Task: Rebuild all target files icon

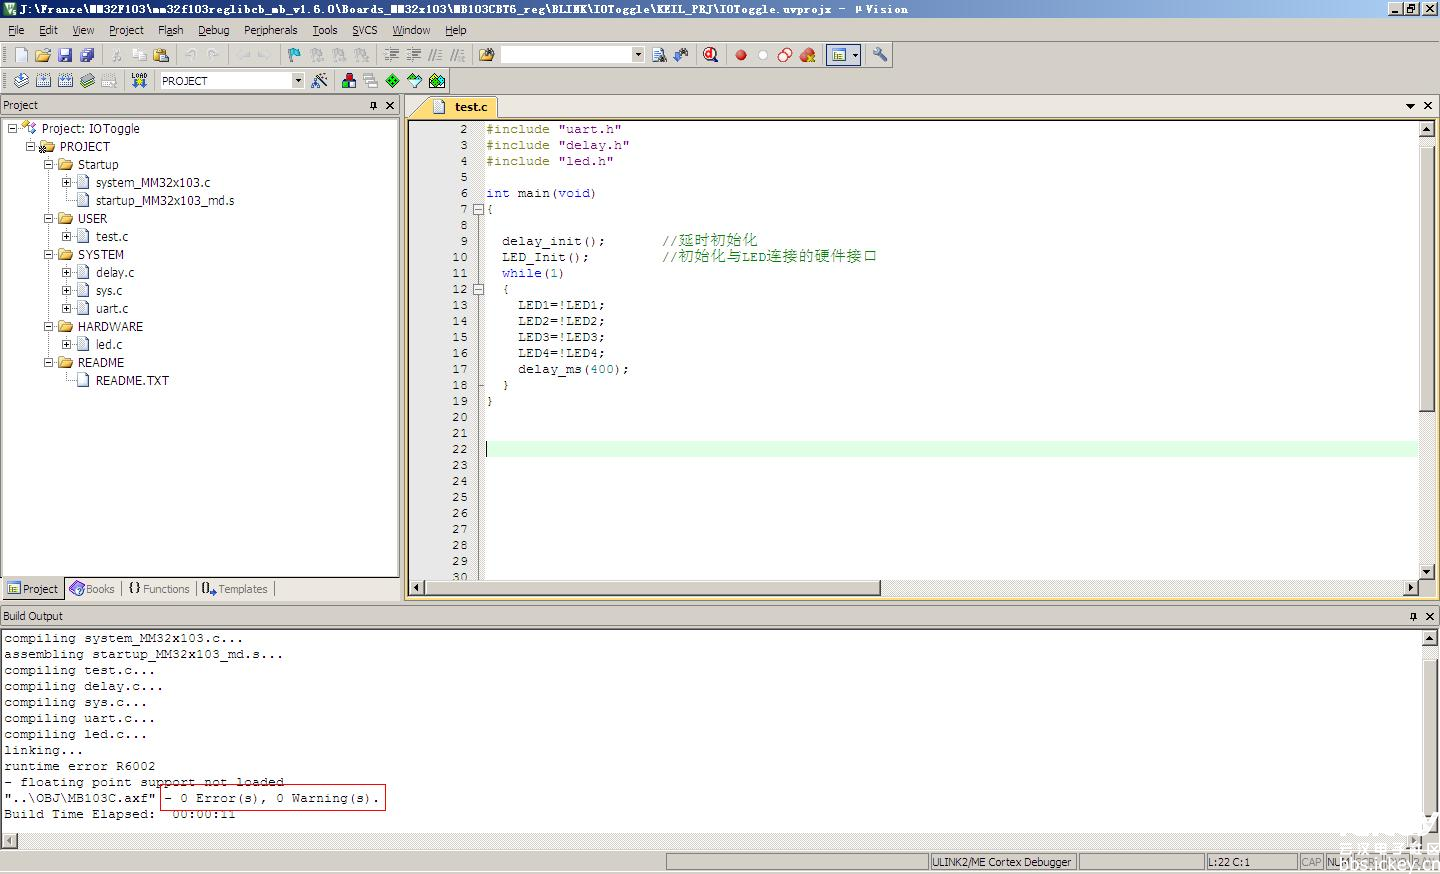Action: (x=65, y=81)
